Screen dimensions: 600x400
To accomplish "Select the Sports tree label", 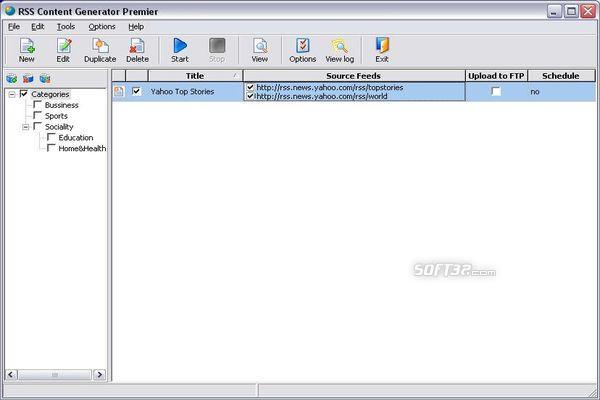I will 56,116.
